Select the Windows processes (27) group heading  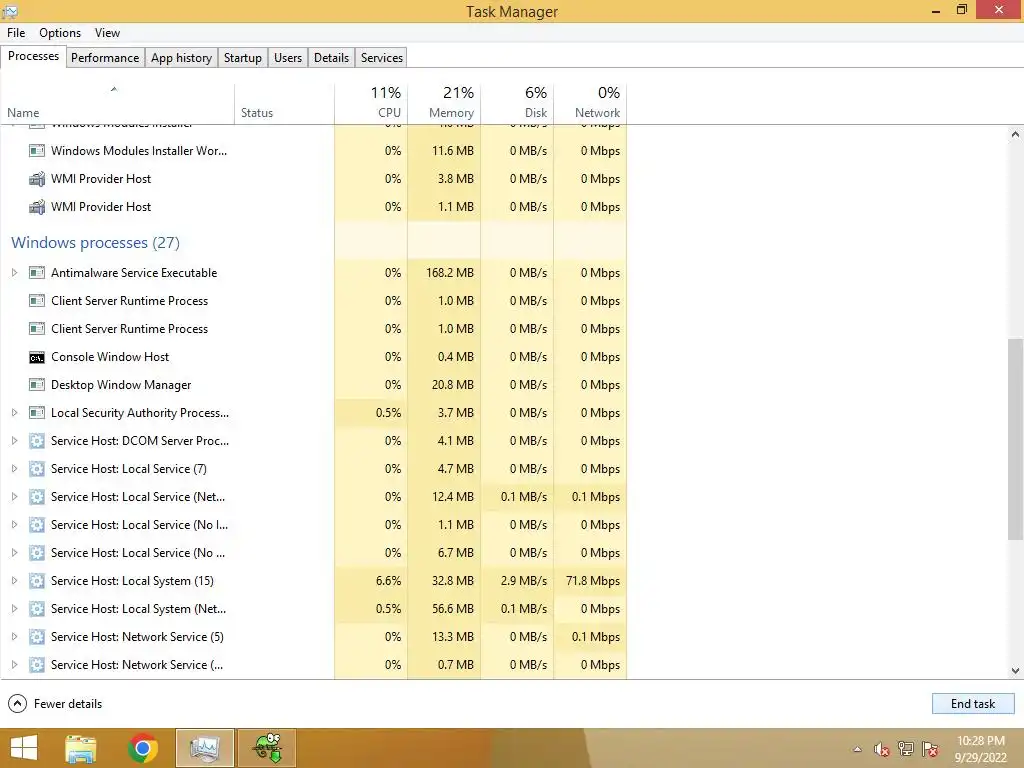pyautogui.click(x=95, y=243)
